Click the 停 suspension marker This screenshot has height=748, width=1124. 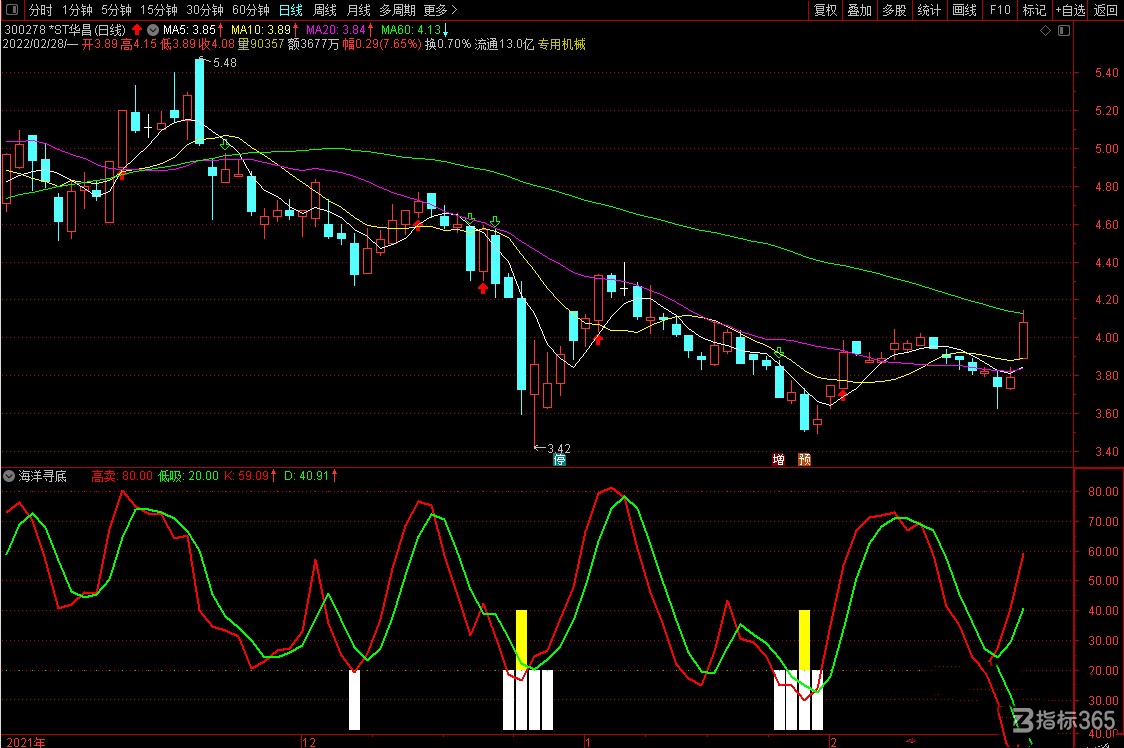[560, 460]
